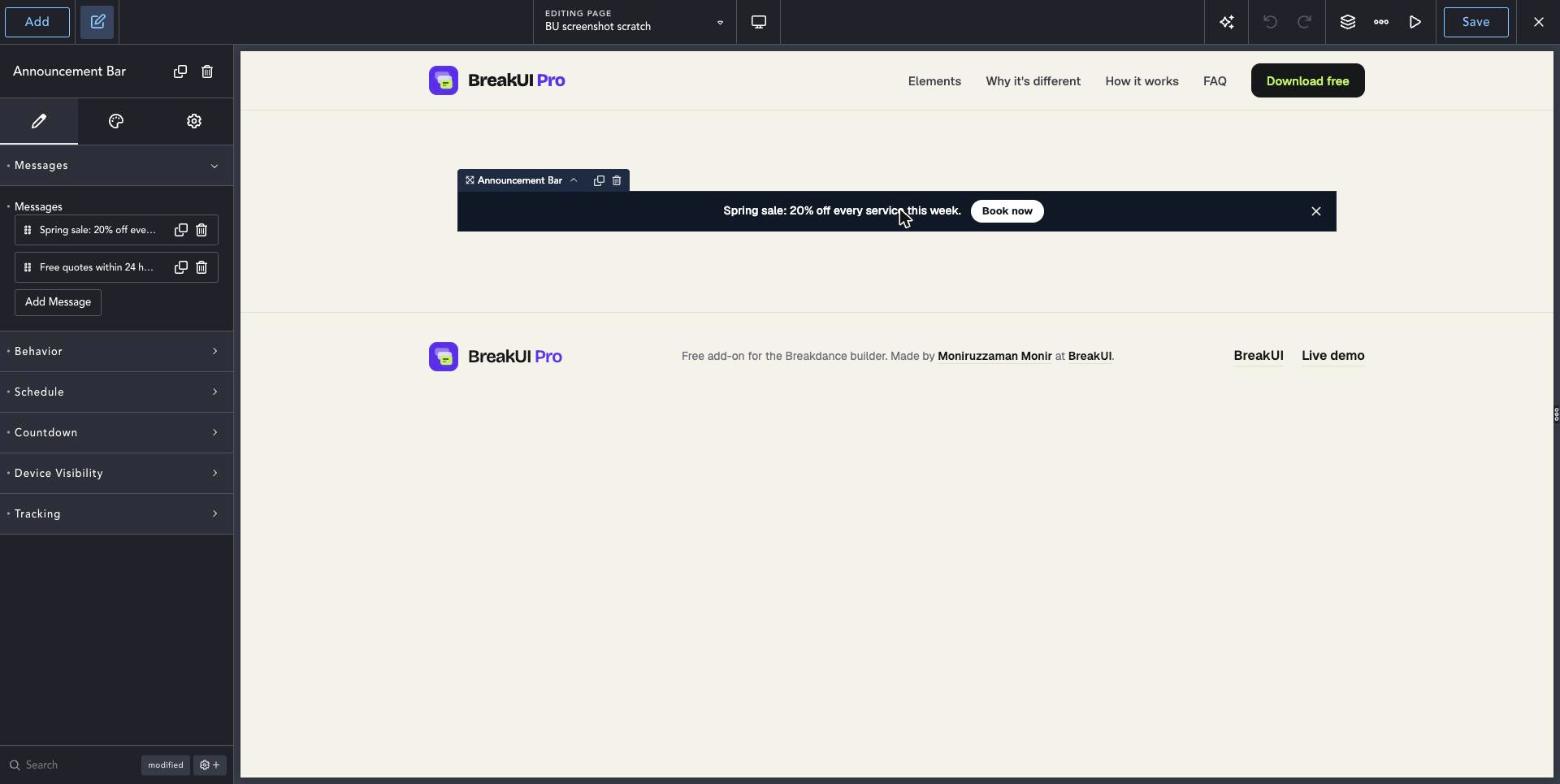Expand the Tracking section
Image resolution: width=1560 pixels, height=784 pixels.
coord(116,514)
